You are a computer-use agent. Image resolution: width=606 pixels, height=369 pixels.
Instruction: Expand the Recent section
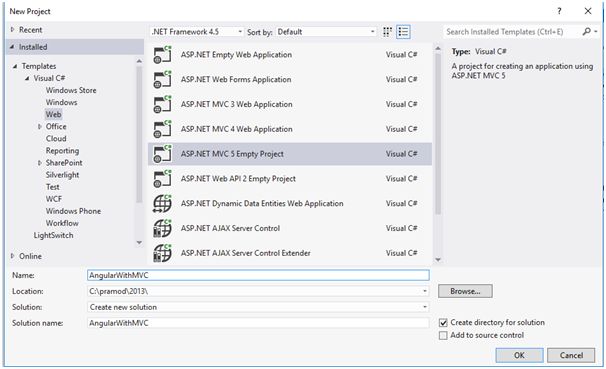(x=12, y=29)
